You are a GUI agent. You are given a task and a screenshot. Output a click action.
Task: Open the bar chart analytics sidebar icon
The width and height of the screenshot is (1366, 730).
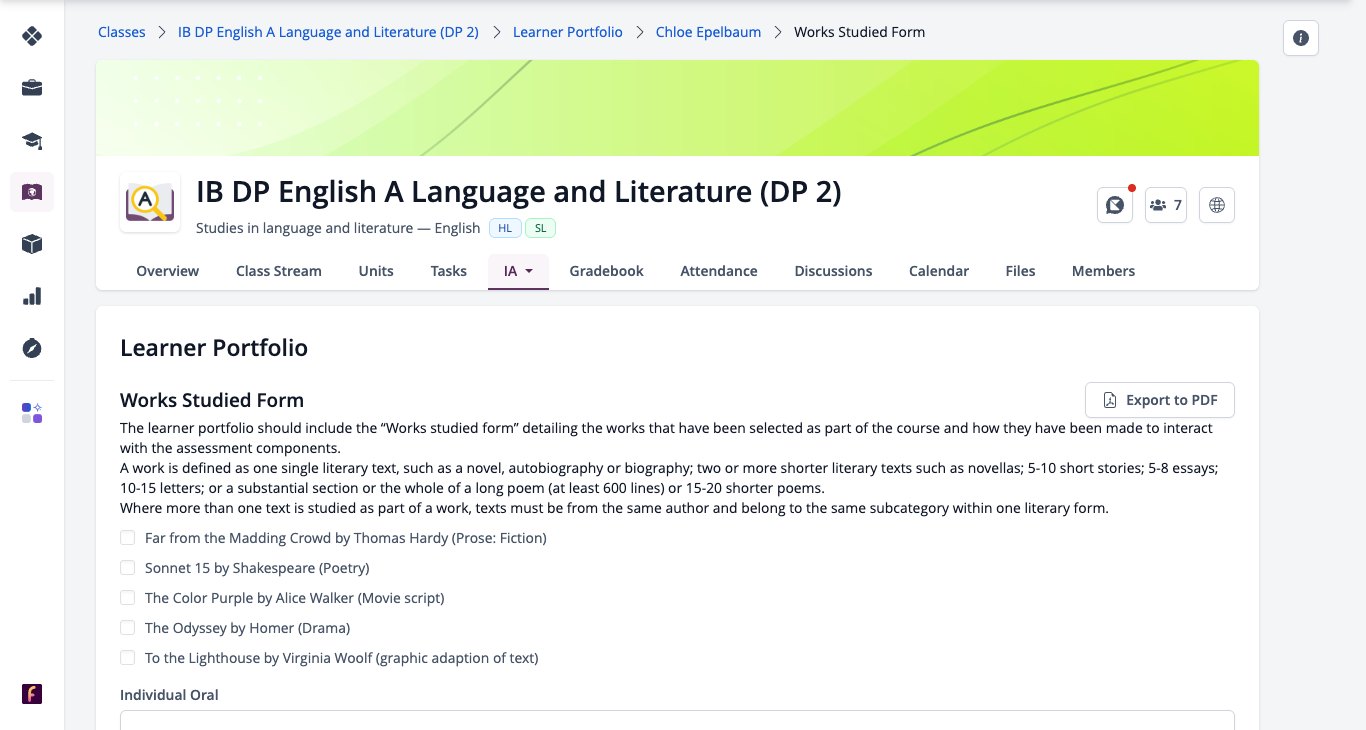pyautogui.click(x=32, y=296)
